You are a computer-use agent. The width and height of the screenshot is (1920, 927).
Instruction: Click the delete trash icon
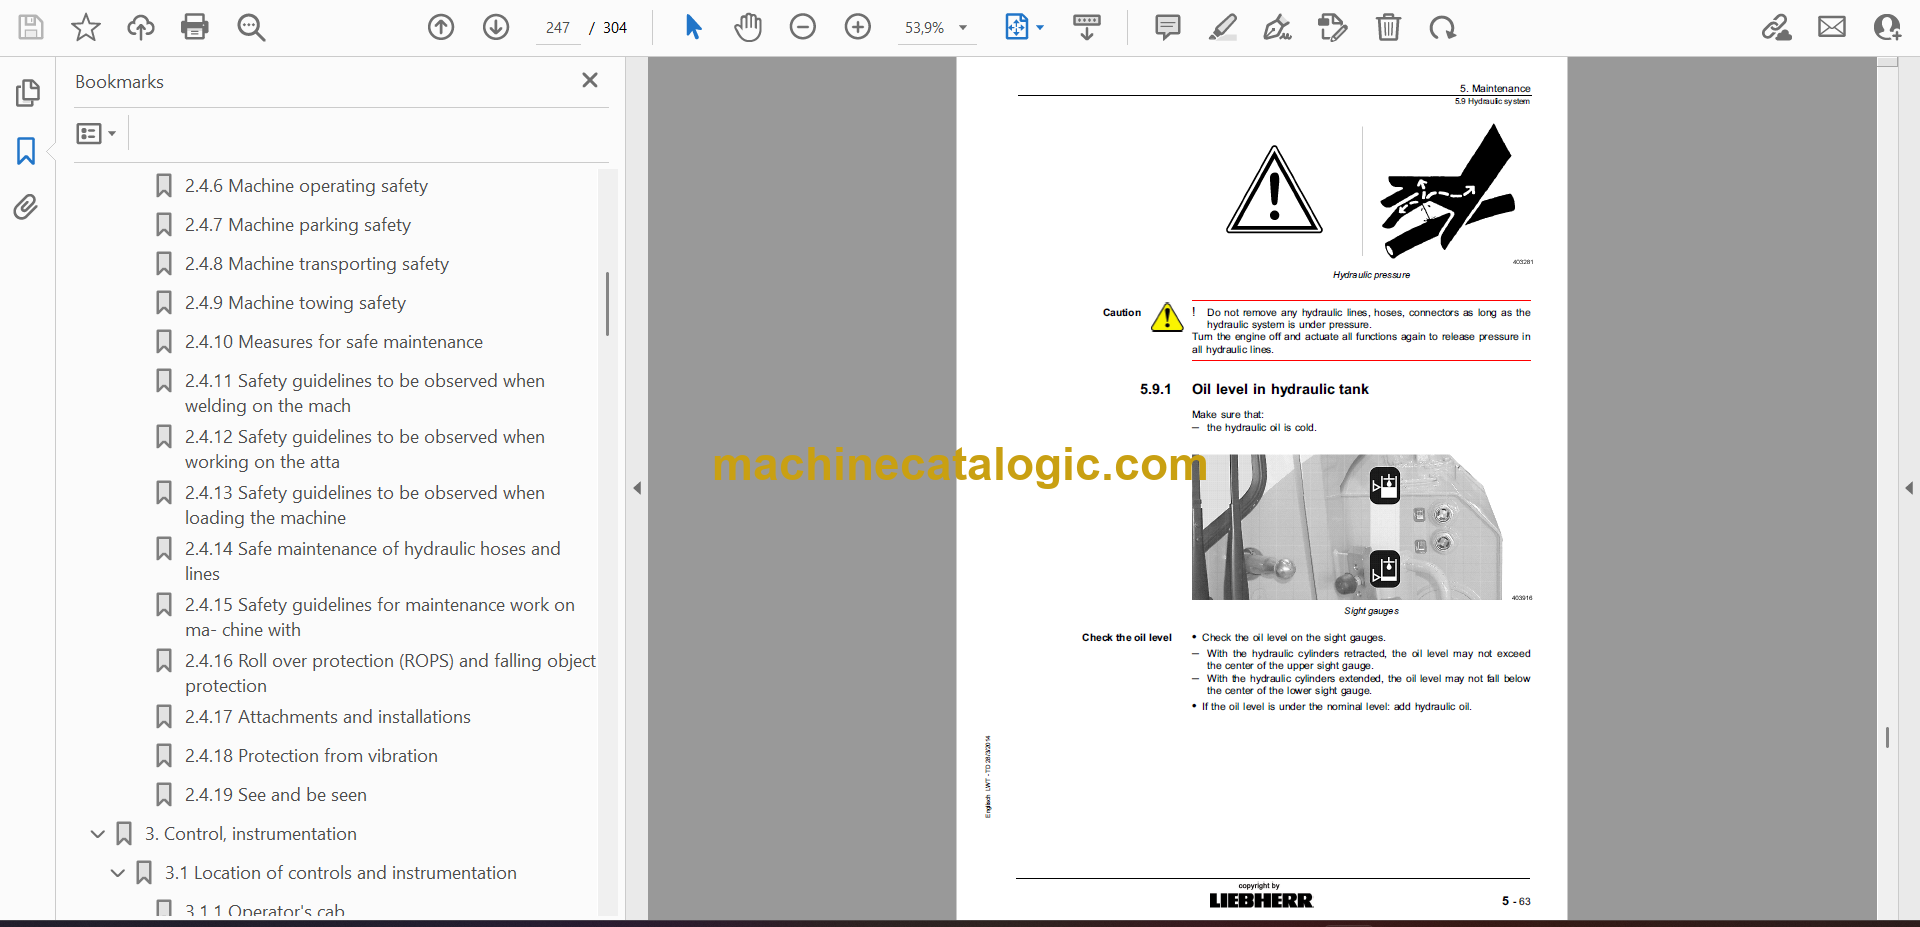[x=1388, y=27]
